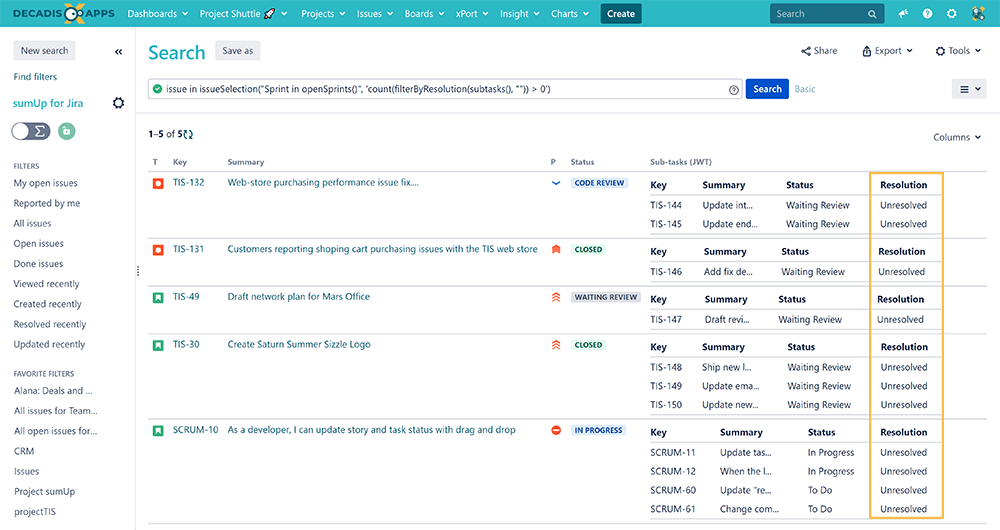Open the Insight dropdown menu

(x=520, y=13)
